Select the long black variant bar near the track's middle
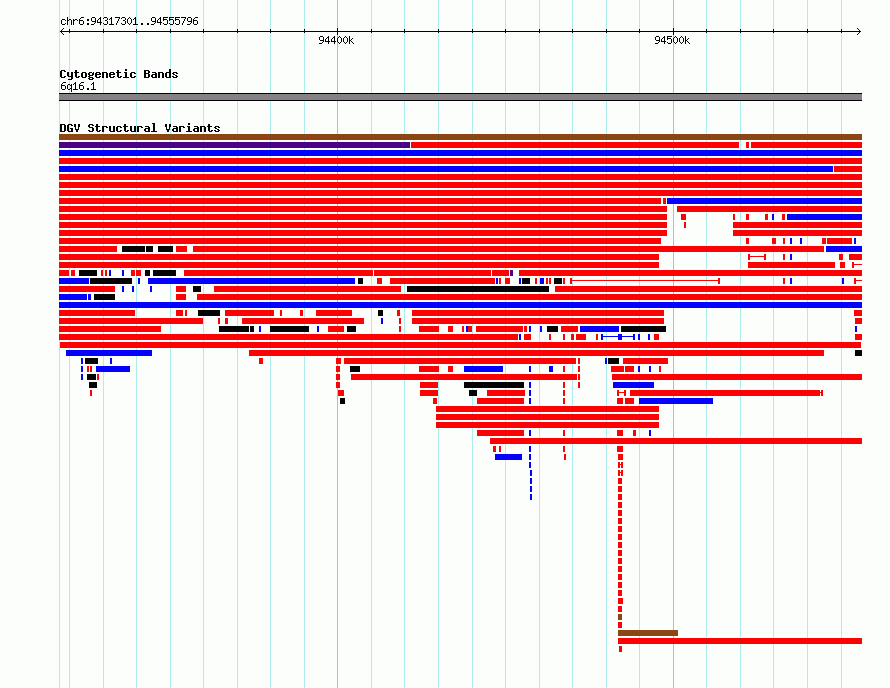Viewport: 890px width, 688px height. 478,289
